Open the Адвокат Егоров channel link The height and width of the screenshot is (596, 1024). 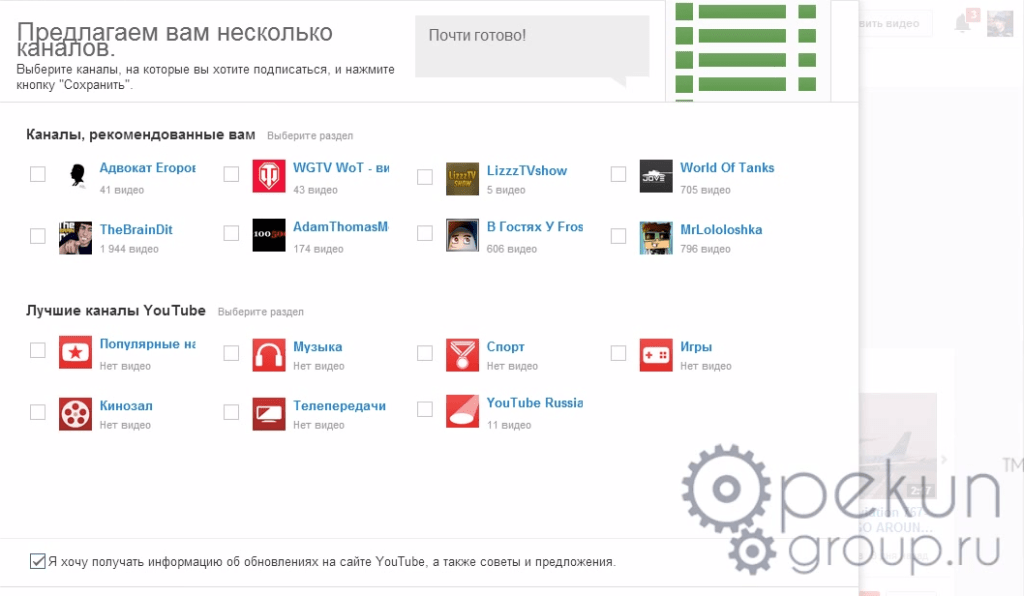tap(148, 168)
